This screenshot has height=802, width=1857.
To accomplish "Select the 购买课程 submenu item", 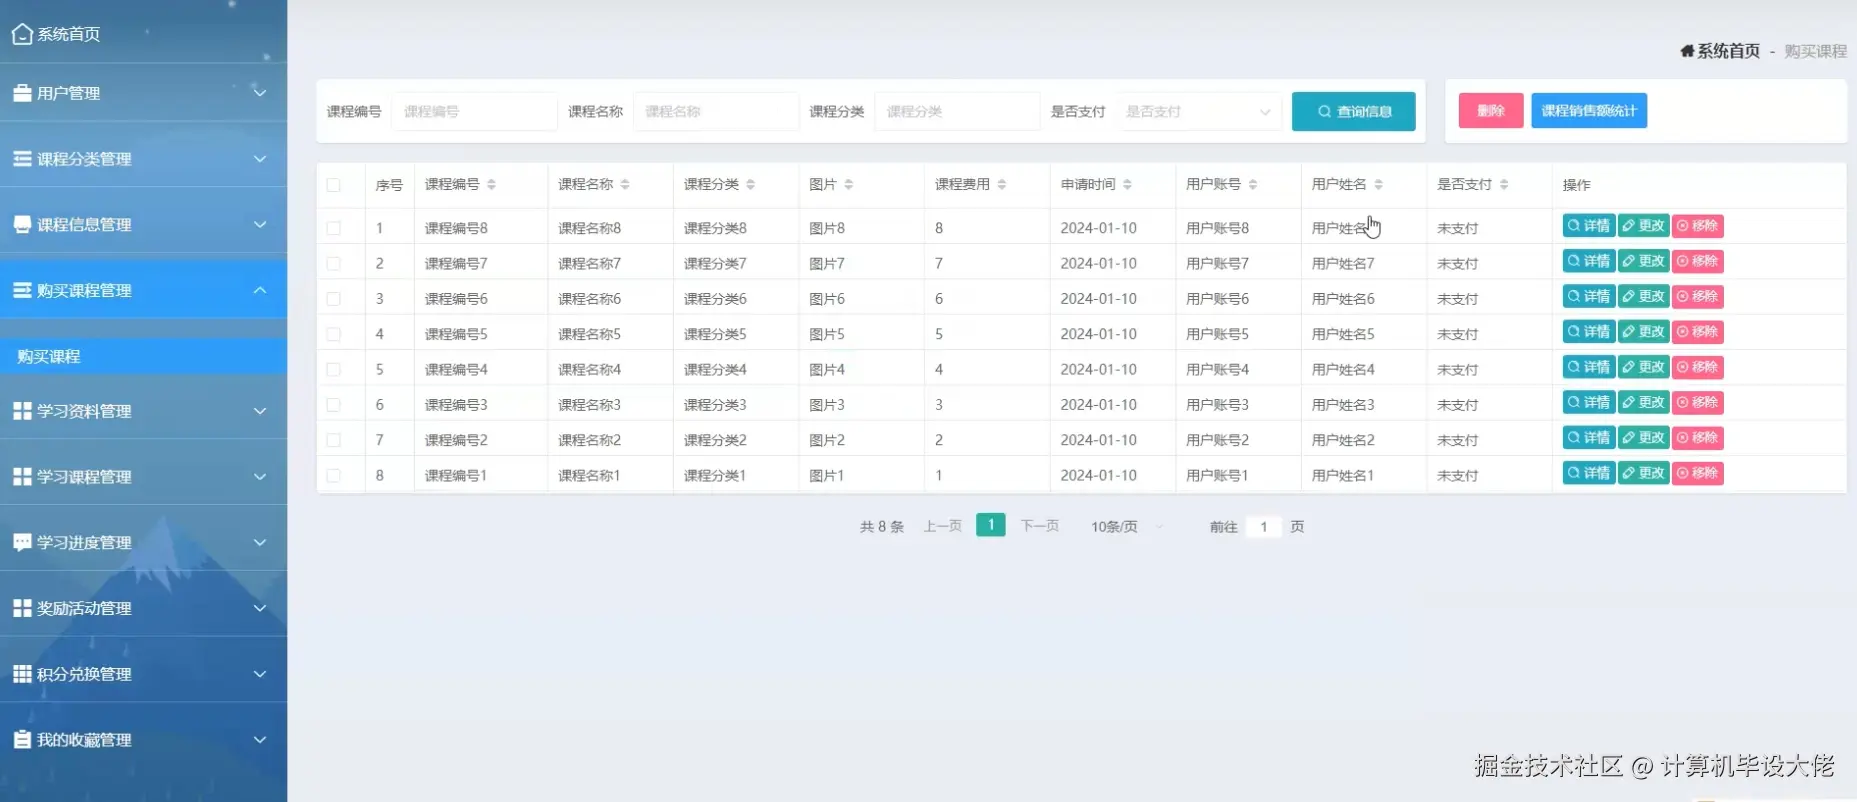I will pos(143,356).
